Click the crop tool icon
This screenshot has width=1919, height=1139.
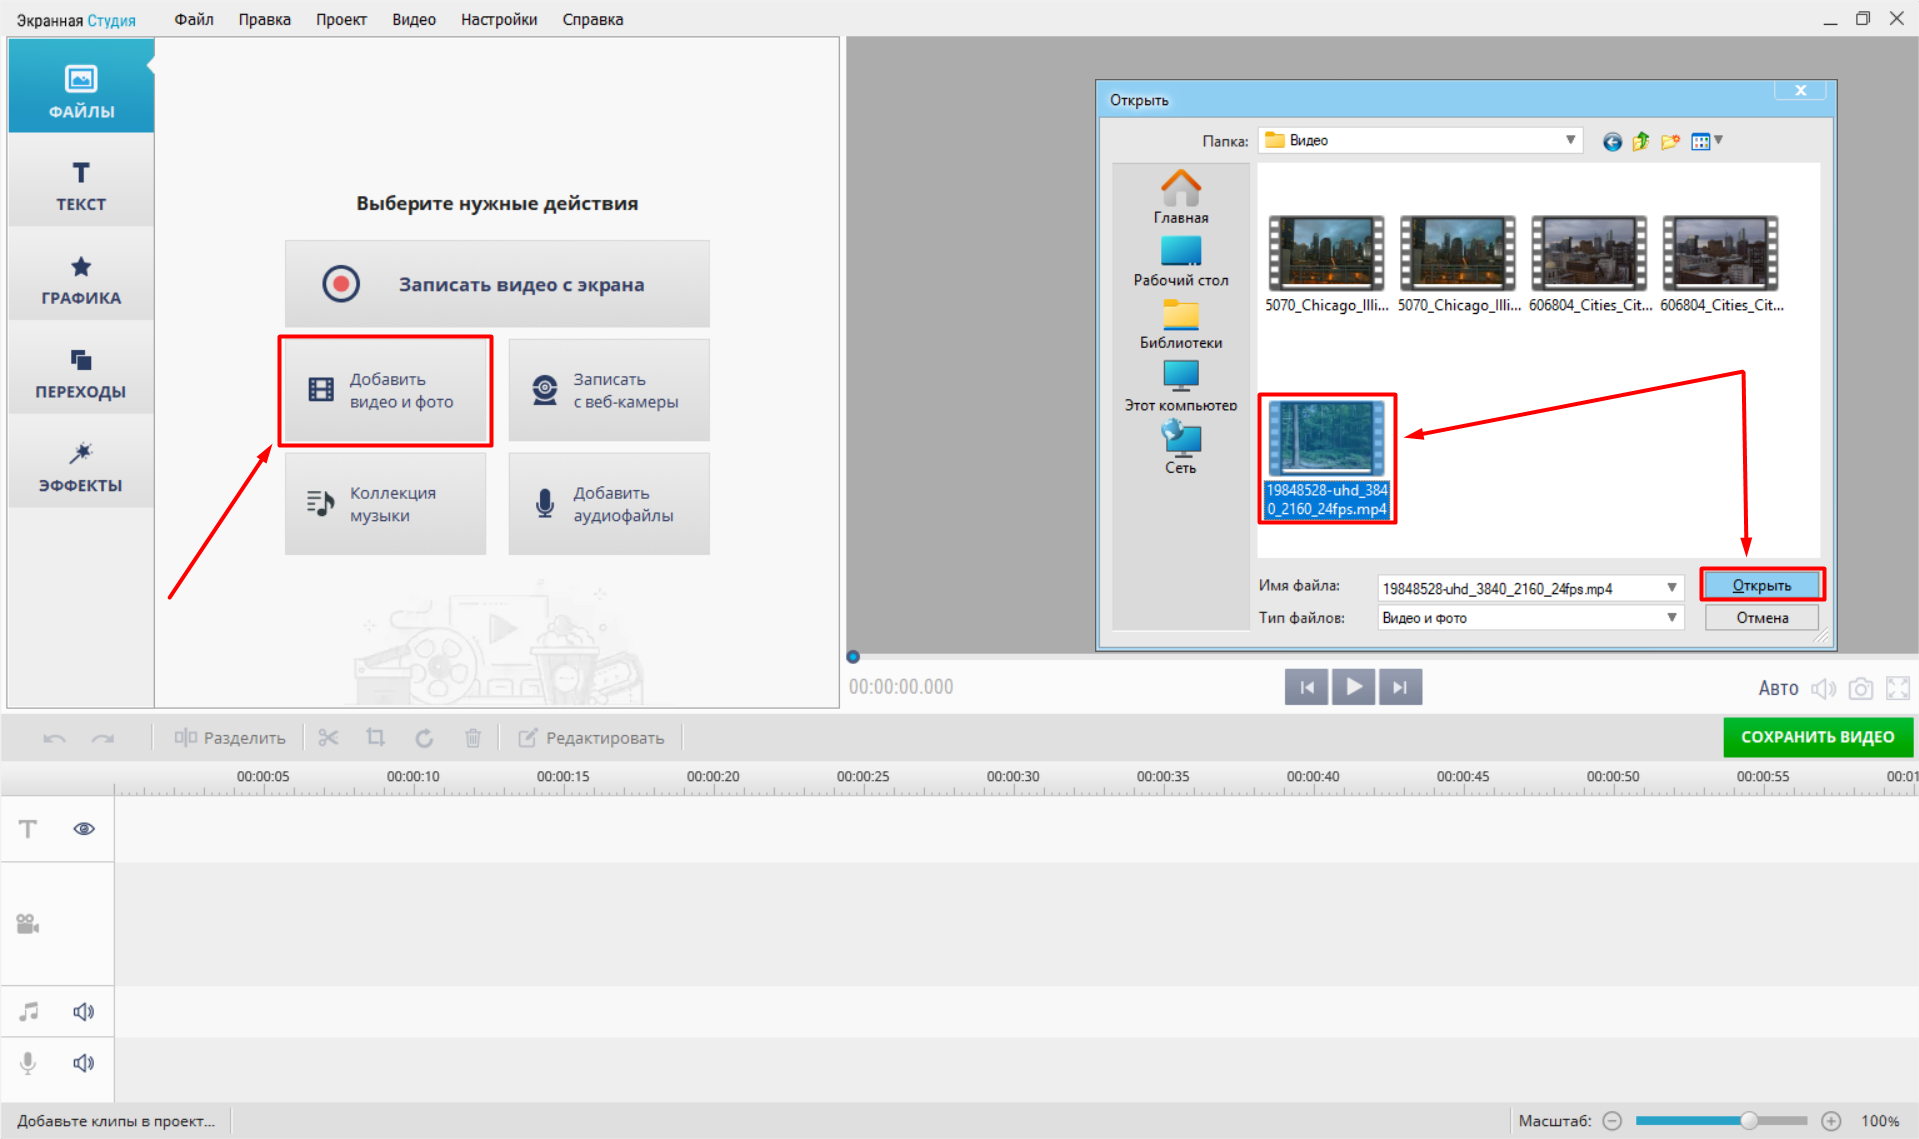(x=376, y=738)
